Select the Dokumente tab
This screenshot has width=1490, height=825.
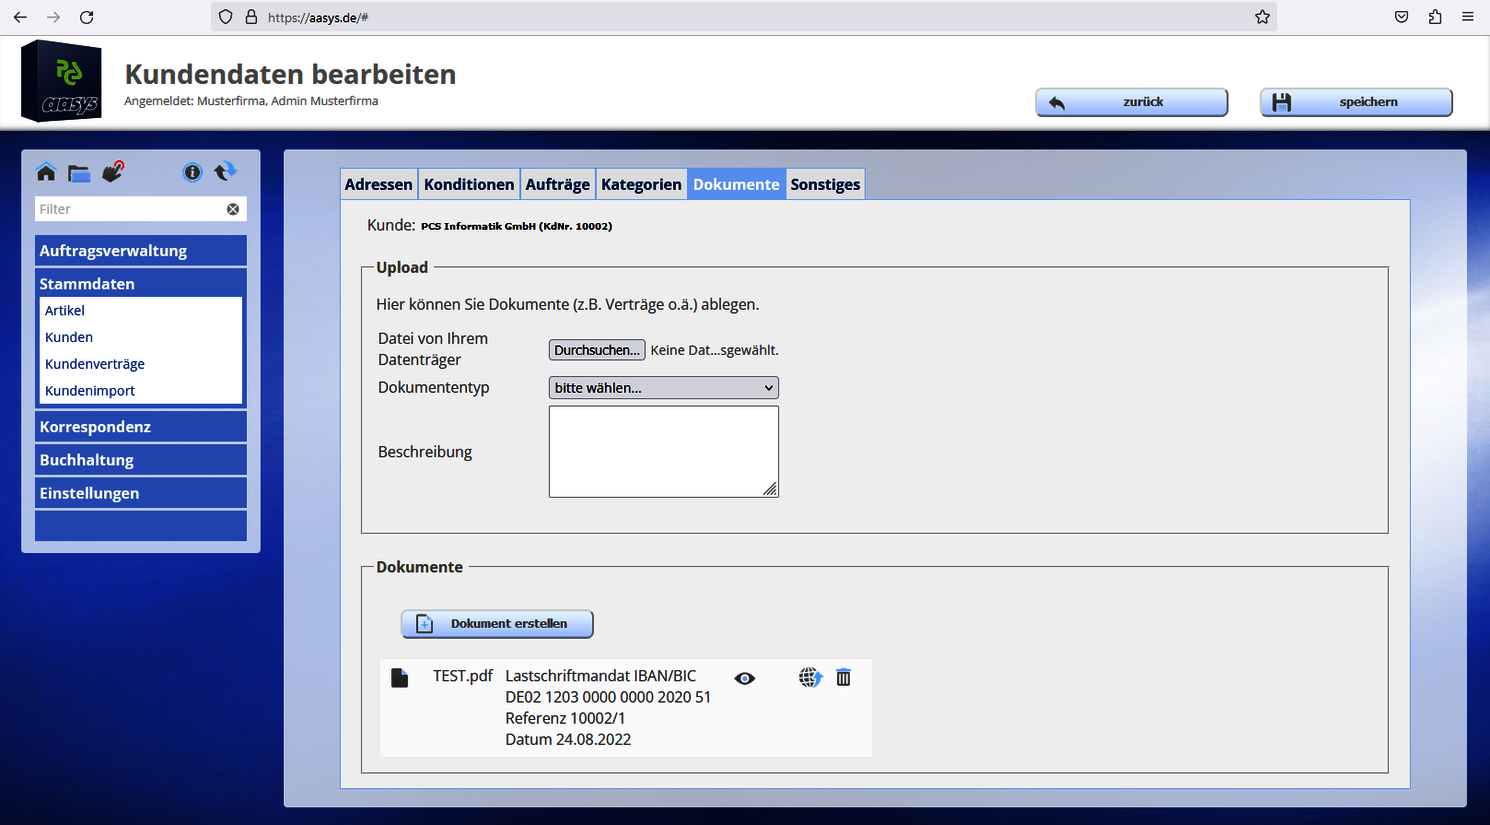click(x=736, y=184)
